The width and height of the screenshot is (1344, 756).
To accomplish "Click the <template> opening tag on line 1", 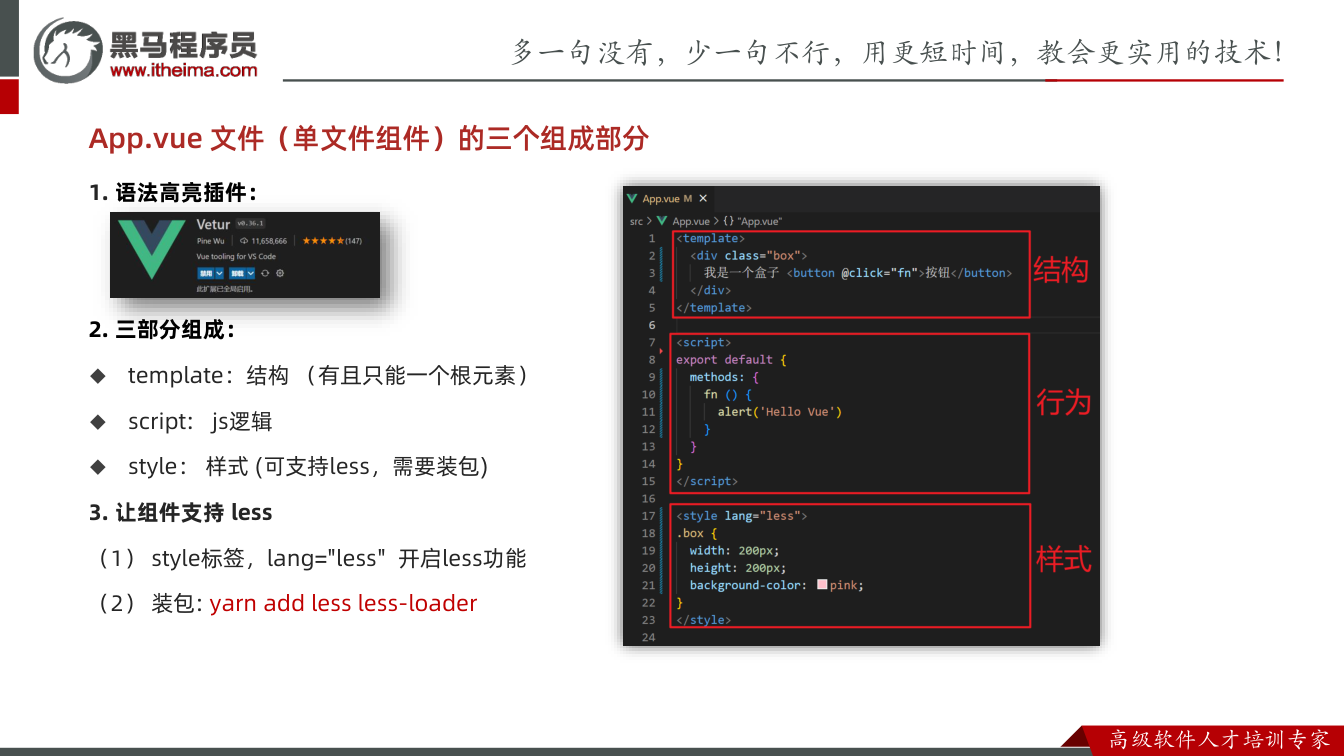I will (x=710, y=239).
